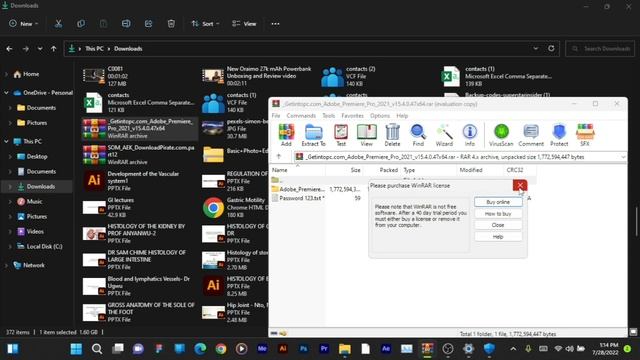Click the Copy icon in File Explorer
This screenshot has width=640, height=360.
pos(81,24)
